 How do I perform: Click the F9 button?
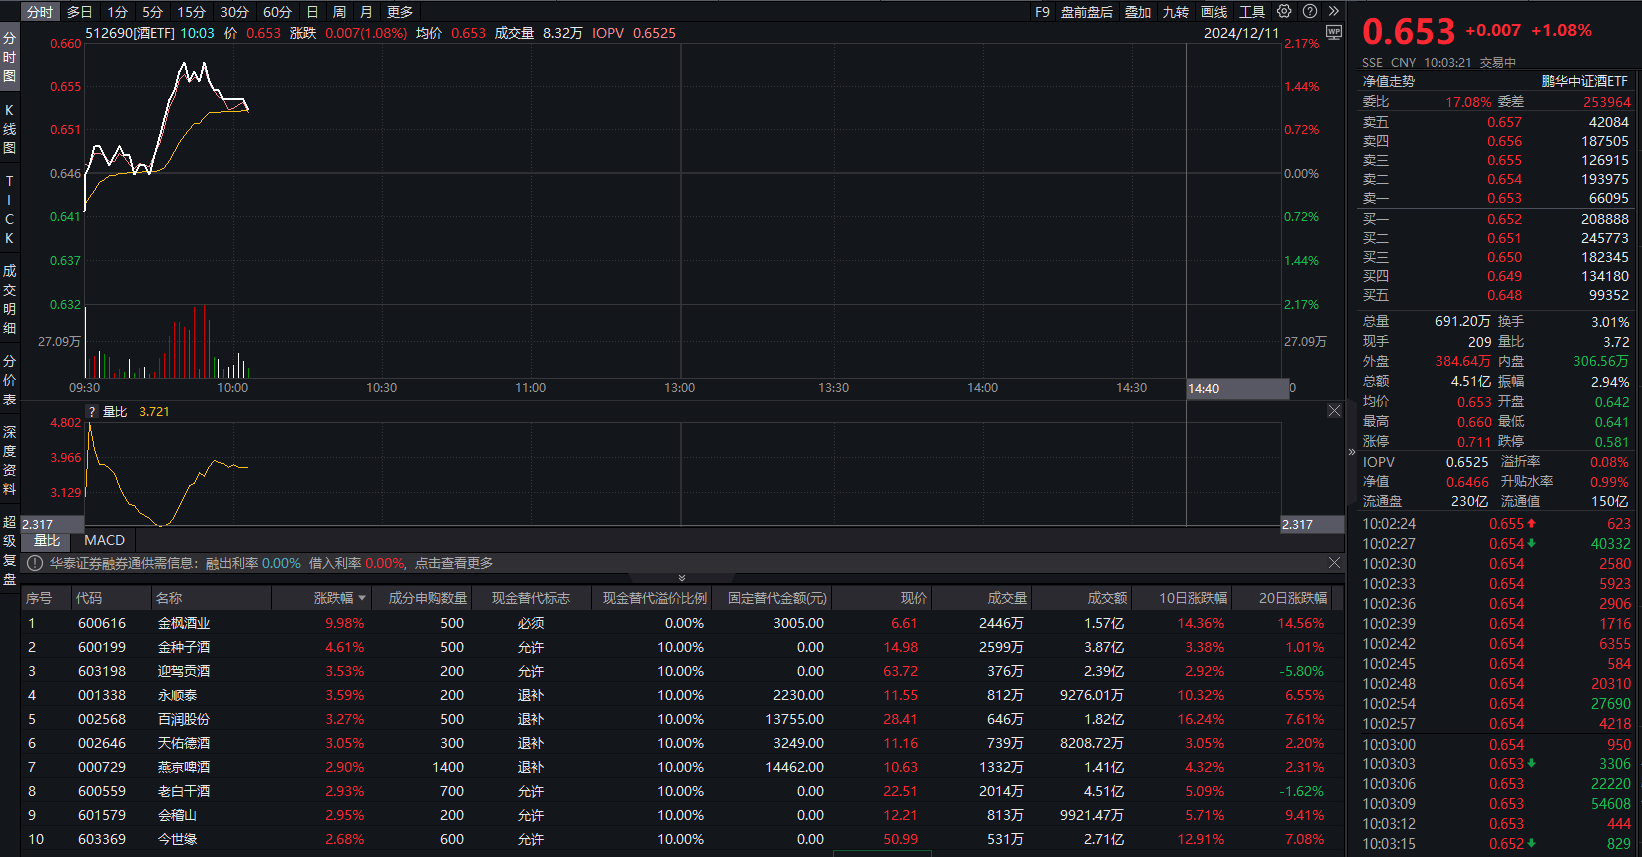coord(1042,12)
